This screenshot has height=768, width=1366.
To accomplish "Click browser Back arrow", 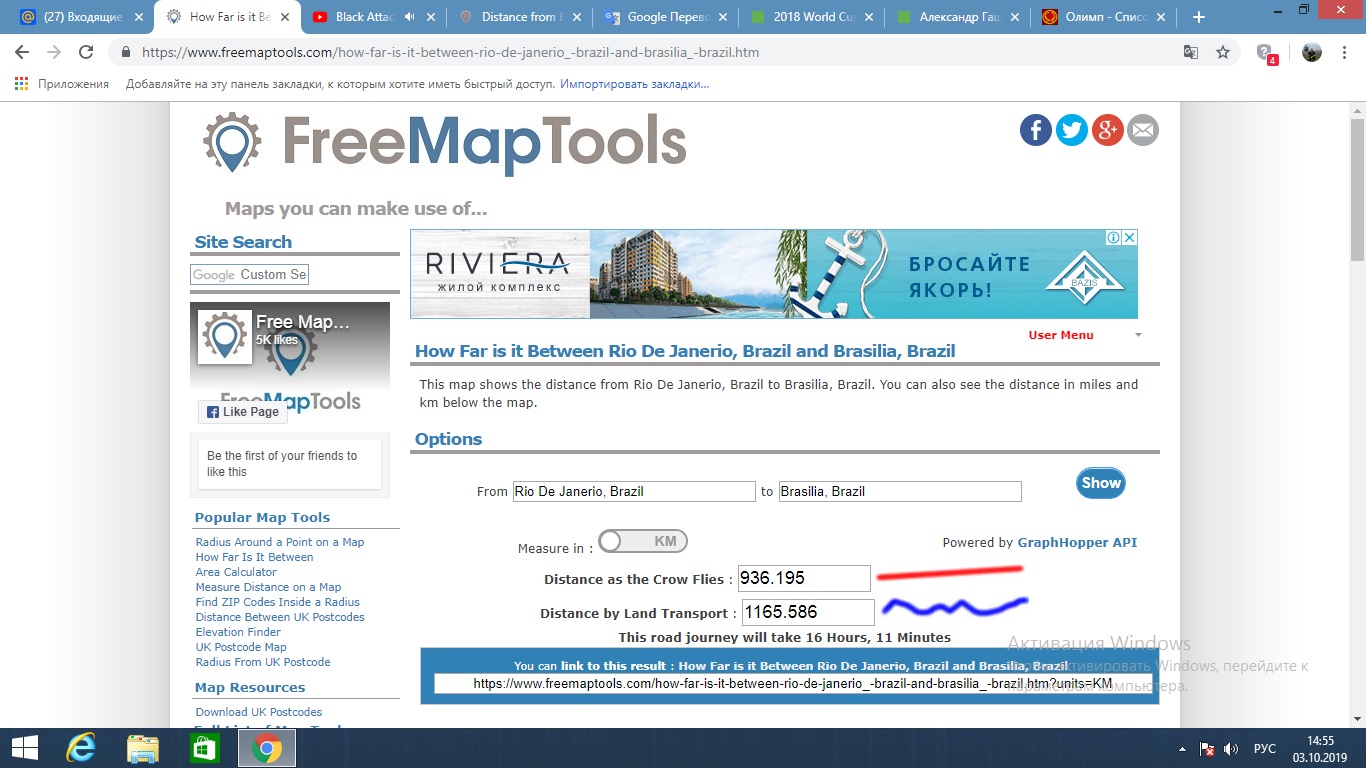I will click(x=22, y=52).
